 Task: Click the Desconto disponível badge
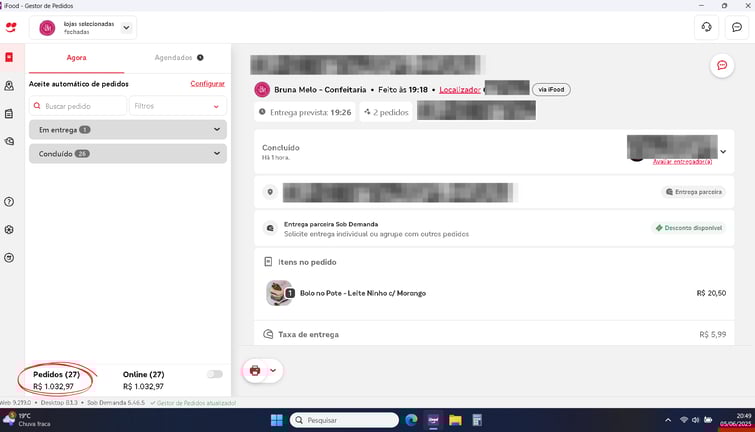point(689,228)
